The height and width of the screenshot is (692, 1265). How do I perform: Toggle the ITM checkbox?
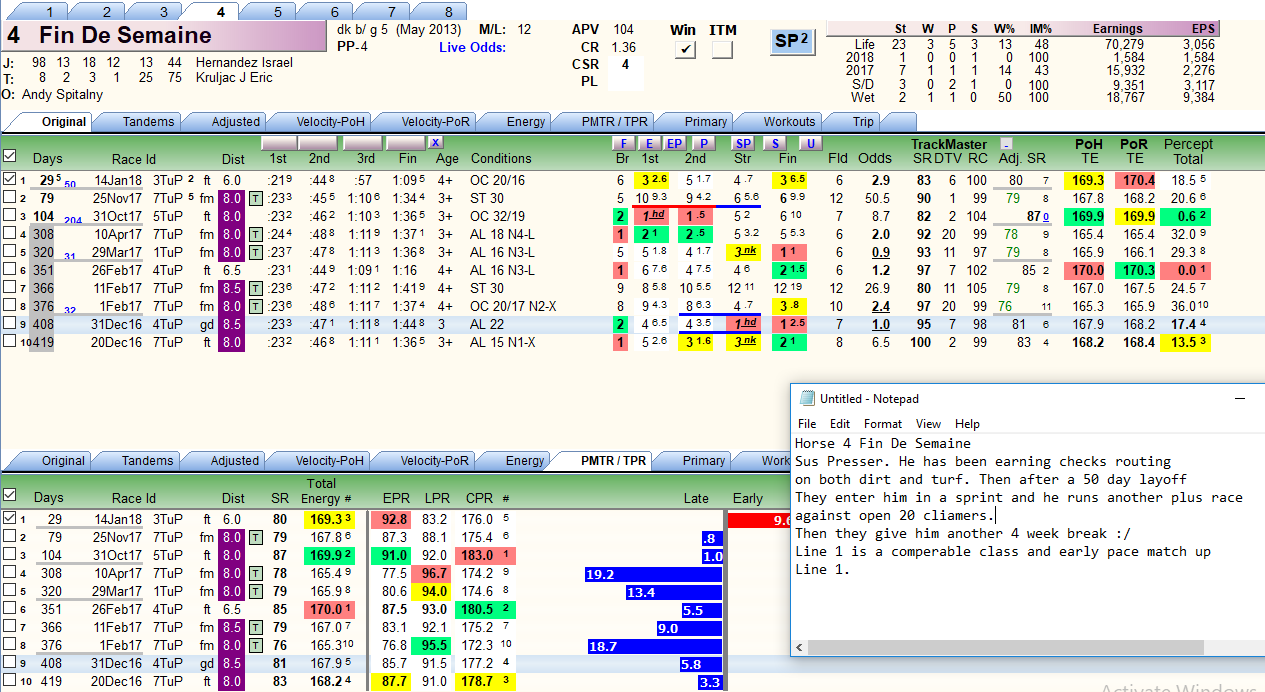(x=722, y=50)
